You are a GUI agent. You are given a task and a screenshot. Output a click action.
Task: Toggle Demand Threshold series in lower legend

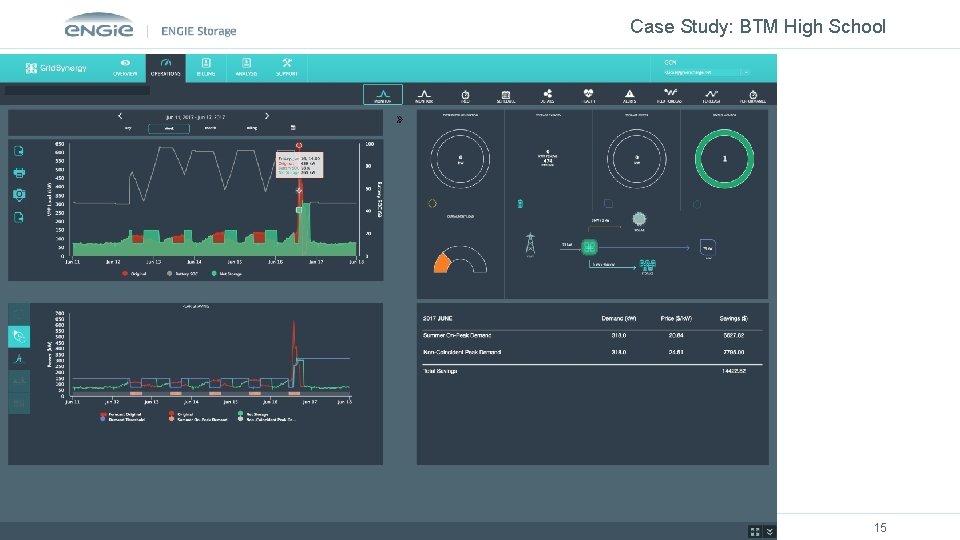pos(122,419)
